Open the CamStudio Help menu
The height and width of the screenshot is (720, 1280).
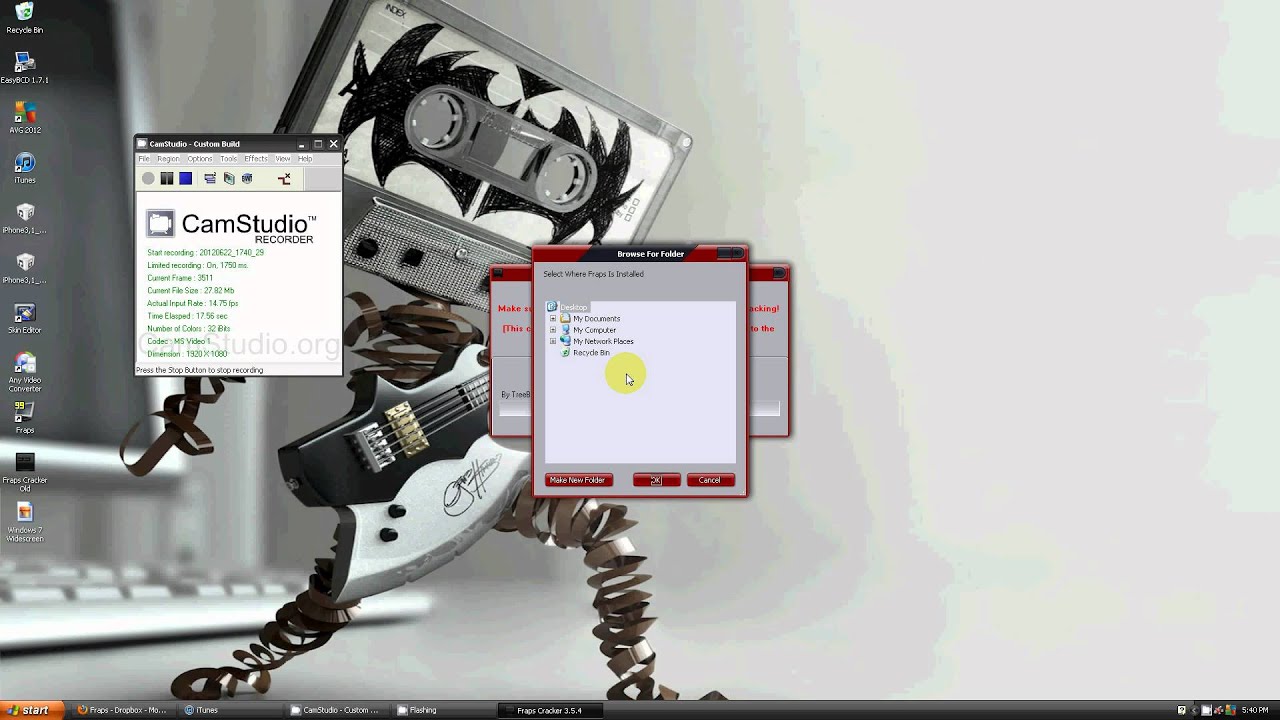pos(305,159)
